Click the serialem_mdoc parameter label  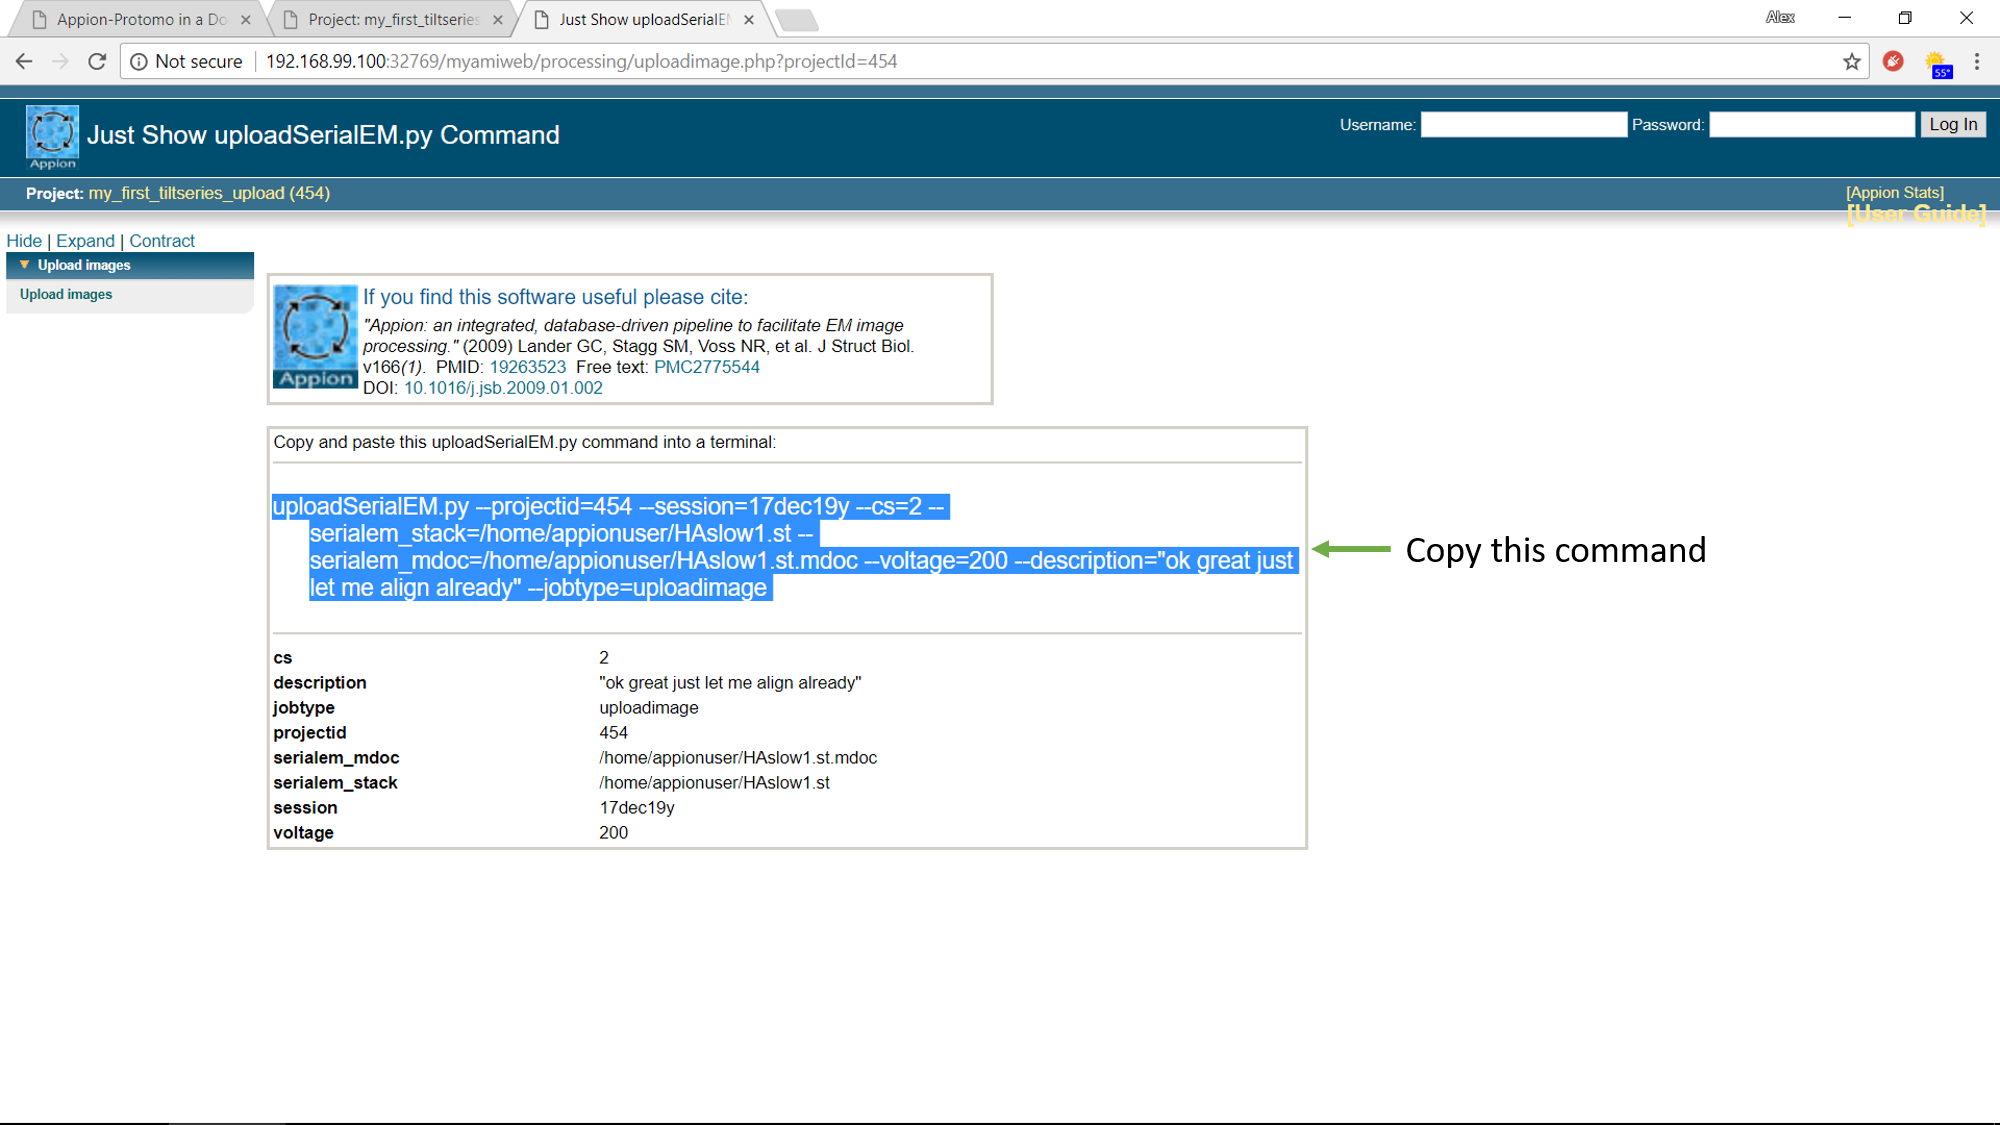(336, 758)
